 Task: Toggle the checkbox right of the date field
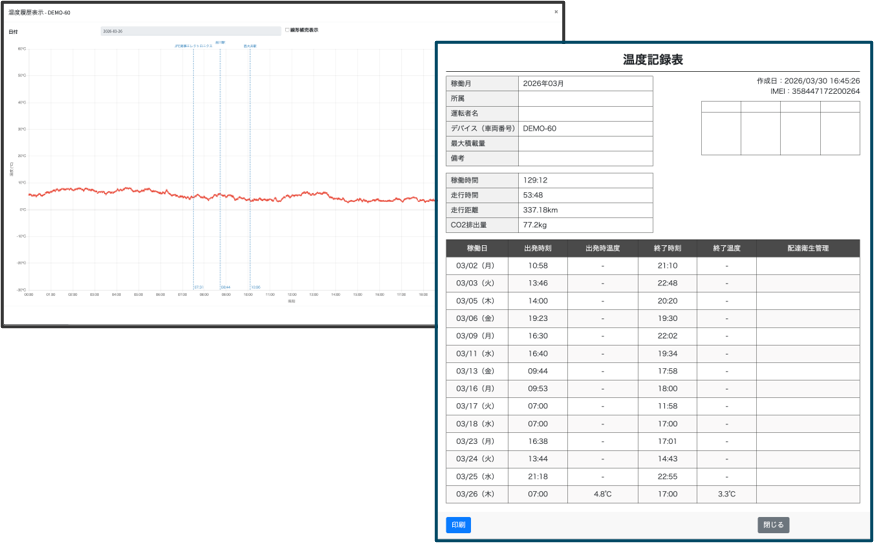[287, 30]
